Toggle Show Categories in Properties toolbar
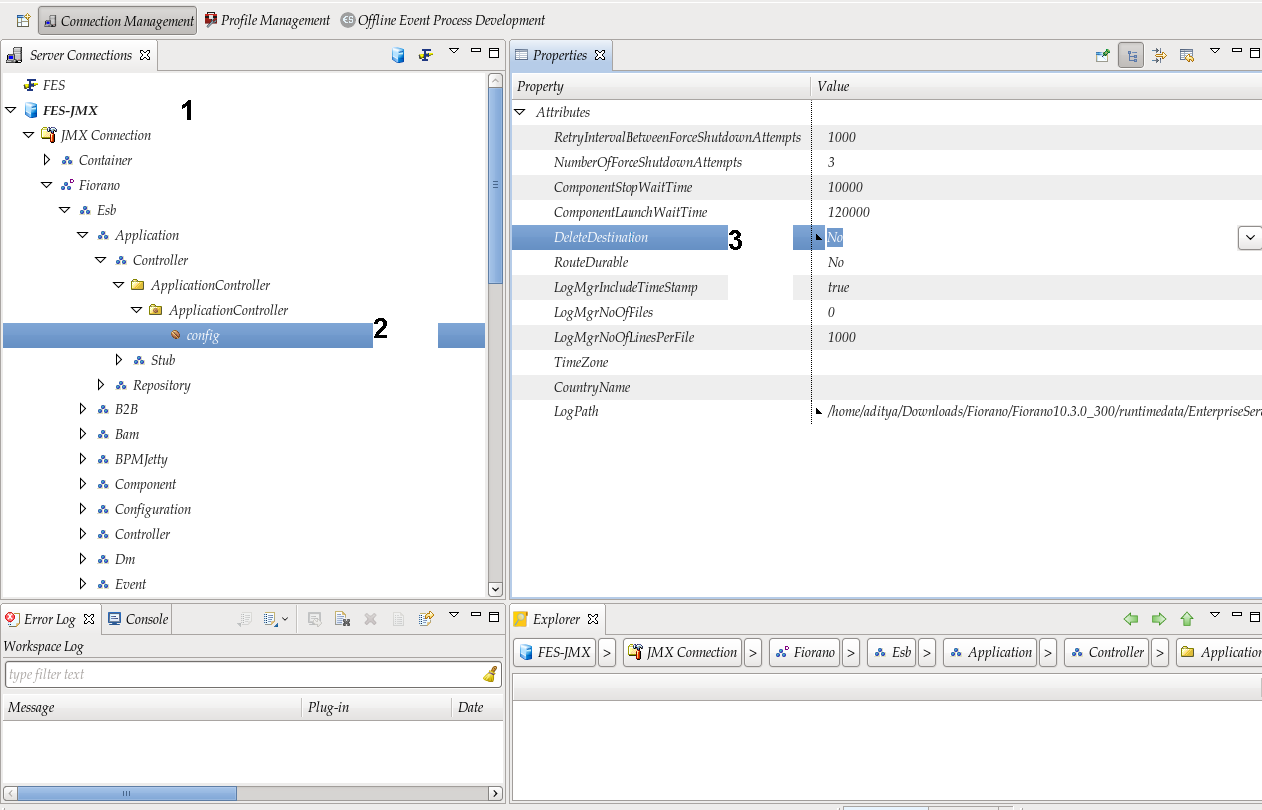 tap(1131, 55)
